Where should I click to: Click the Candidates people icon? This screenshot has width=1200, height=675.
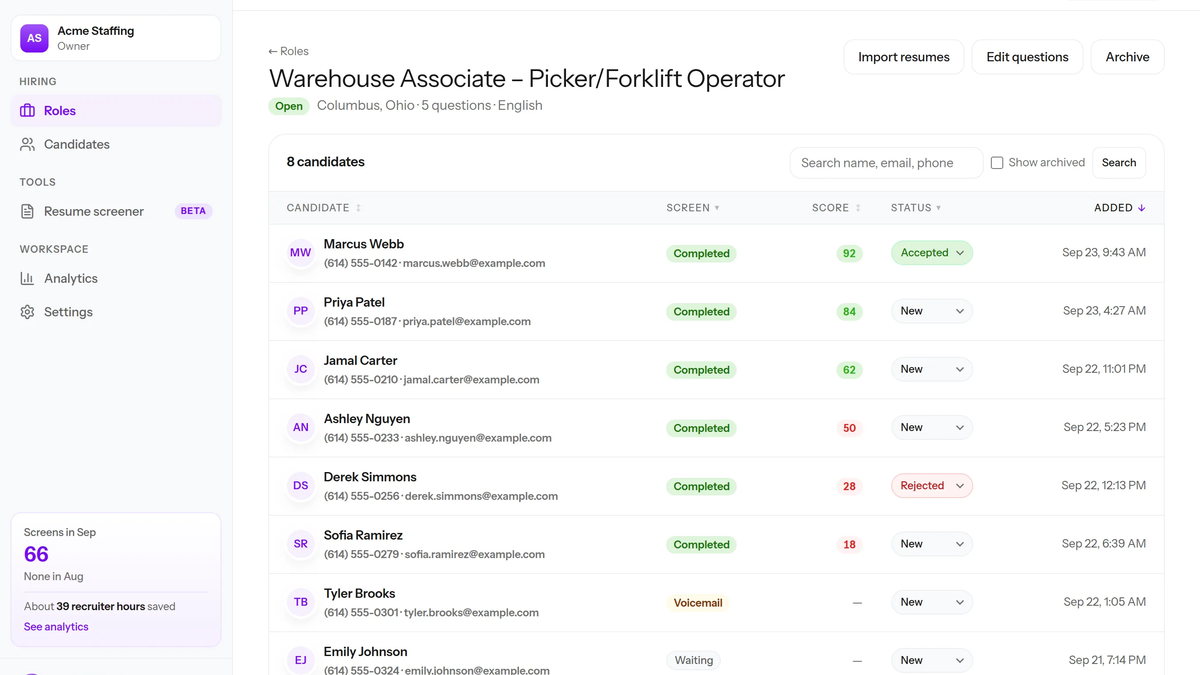(27, 144)
